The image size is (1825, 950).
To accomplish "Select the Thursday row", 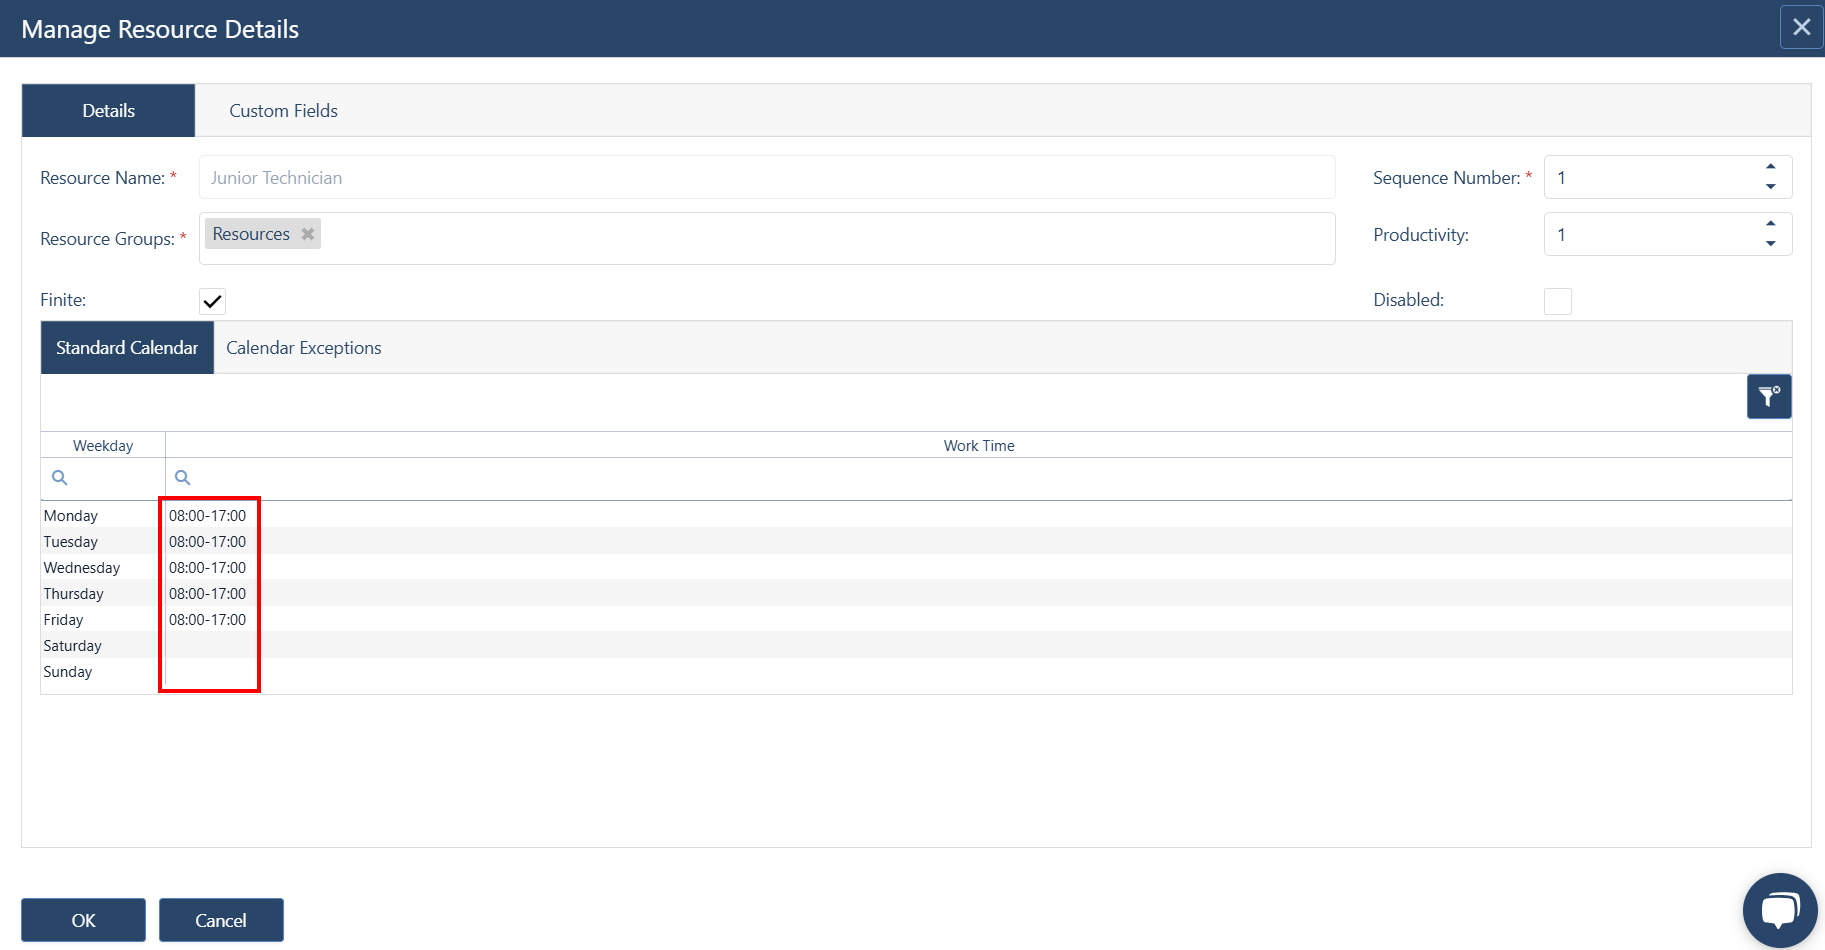I will (916, 594).
